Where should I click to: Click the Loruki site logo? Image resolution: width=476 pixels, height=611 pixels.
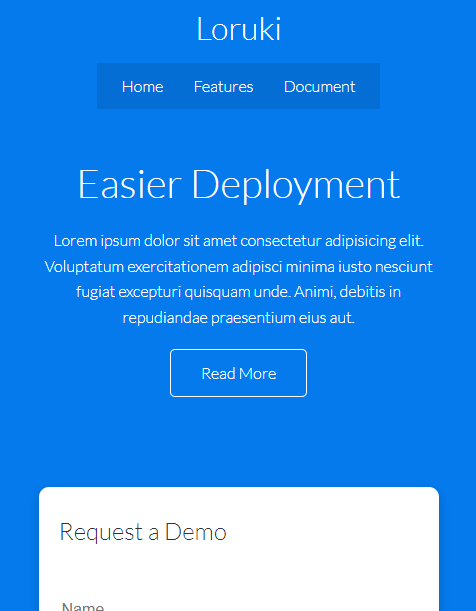point(238,29)
